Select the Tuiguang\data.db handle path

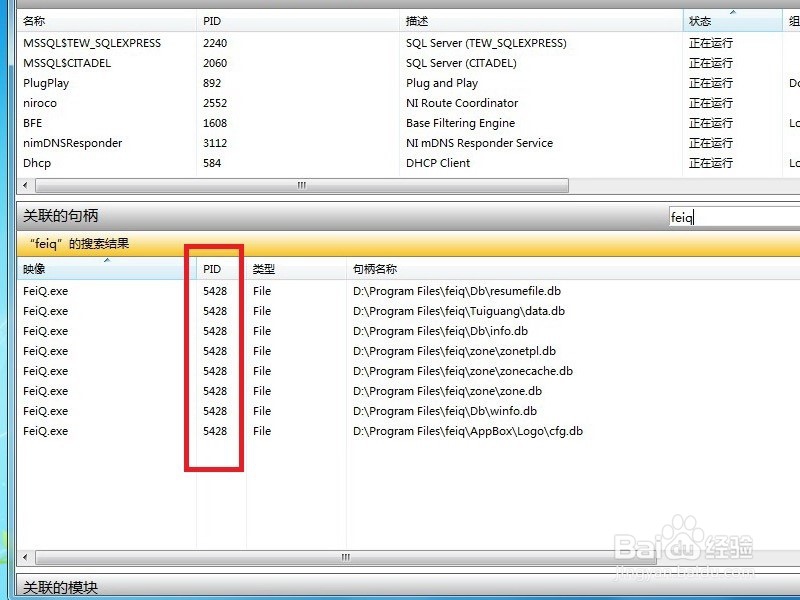coord(459,311)
